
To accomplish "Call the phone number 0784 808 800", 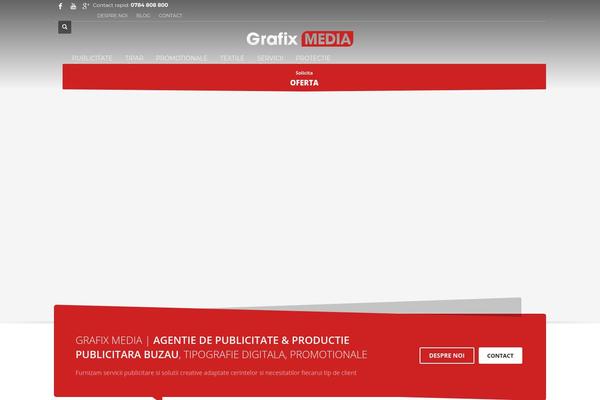I will (x=149, y=5).
